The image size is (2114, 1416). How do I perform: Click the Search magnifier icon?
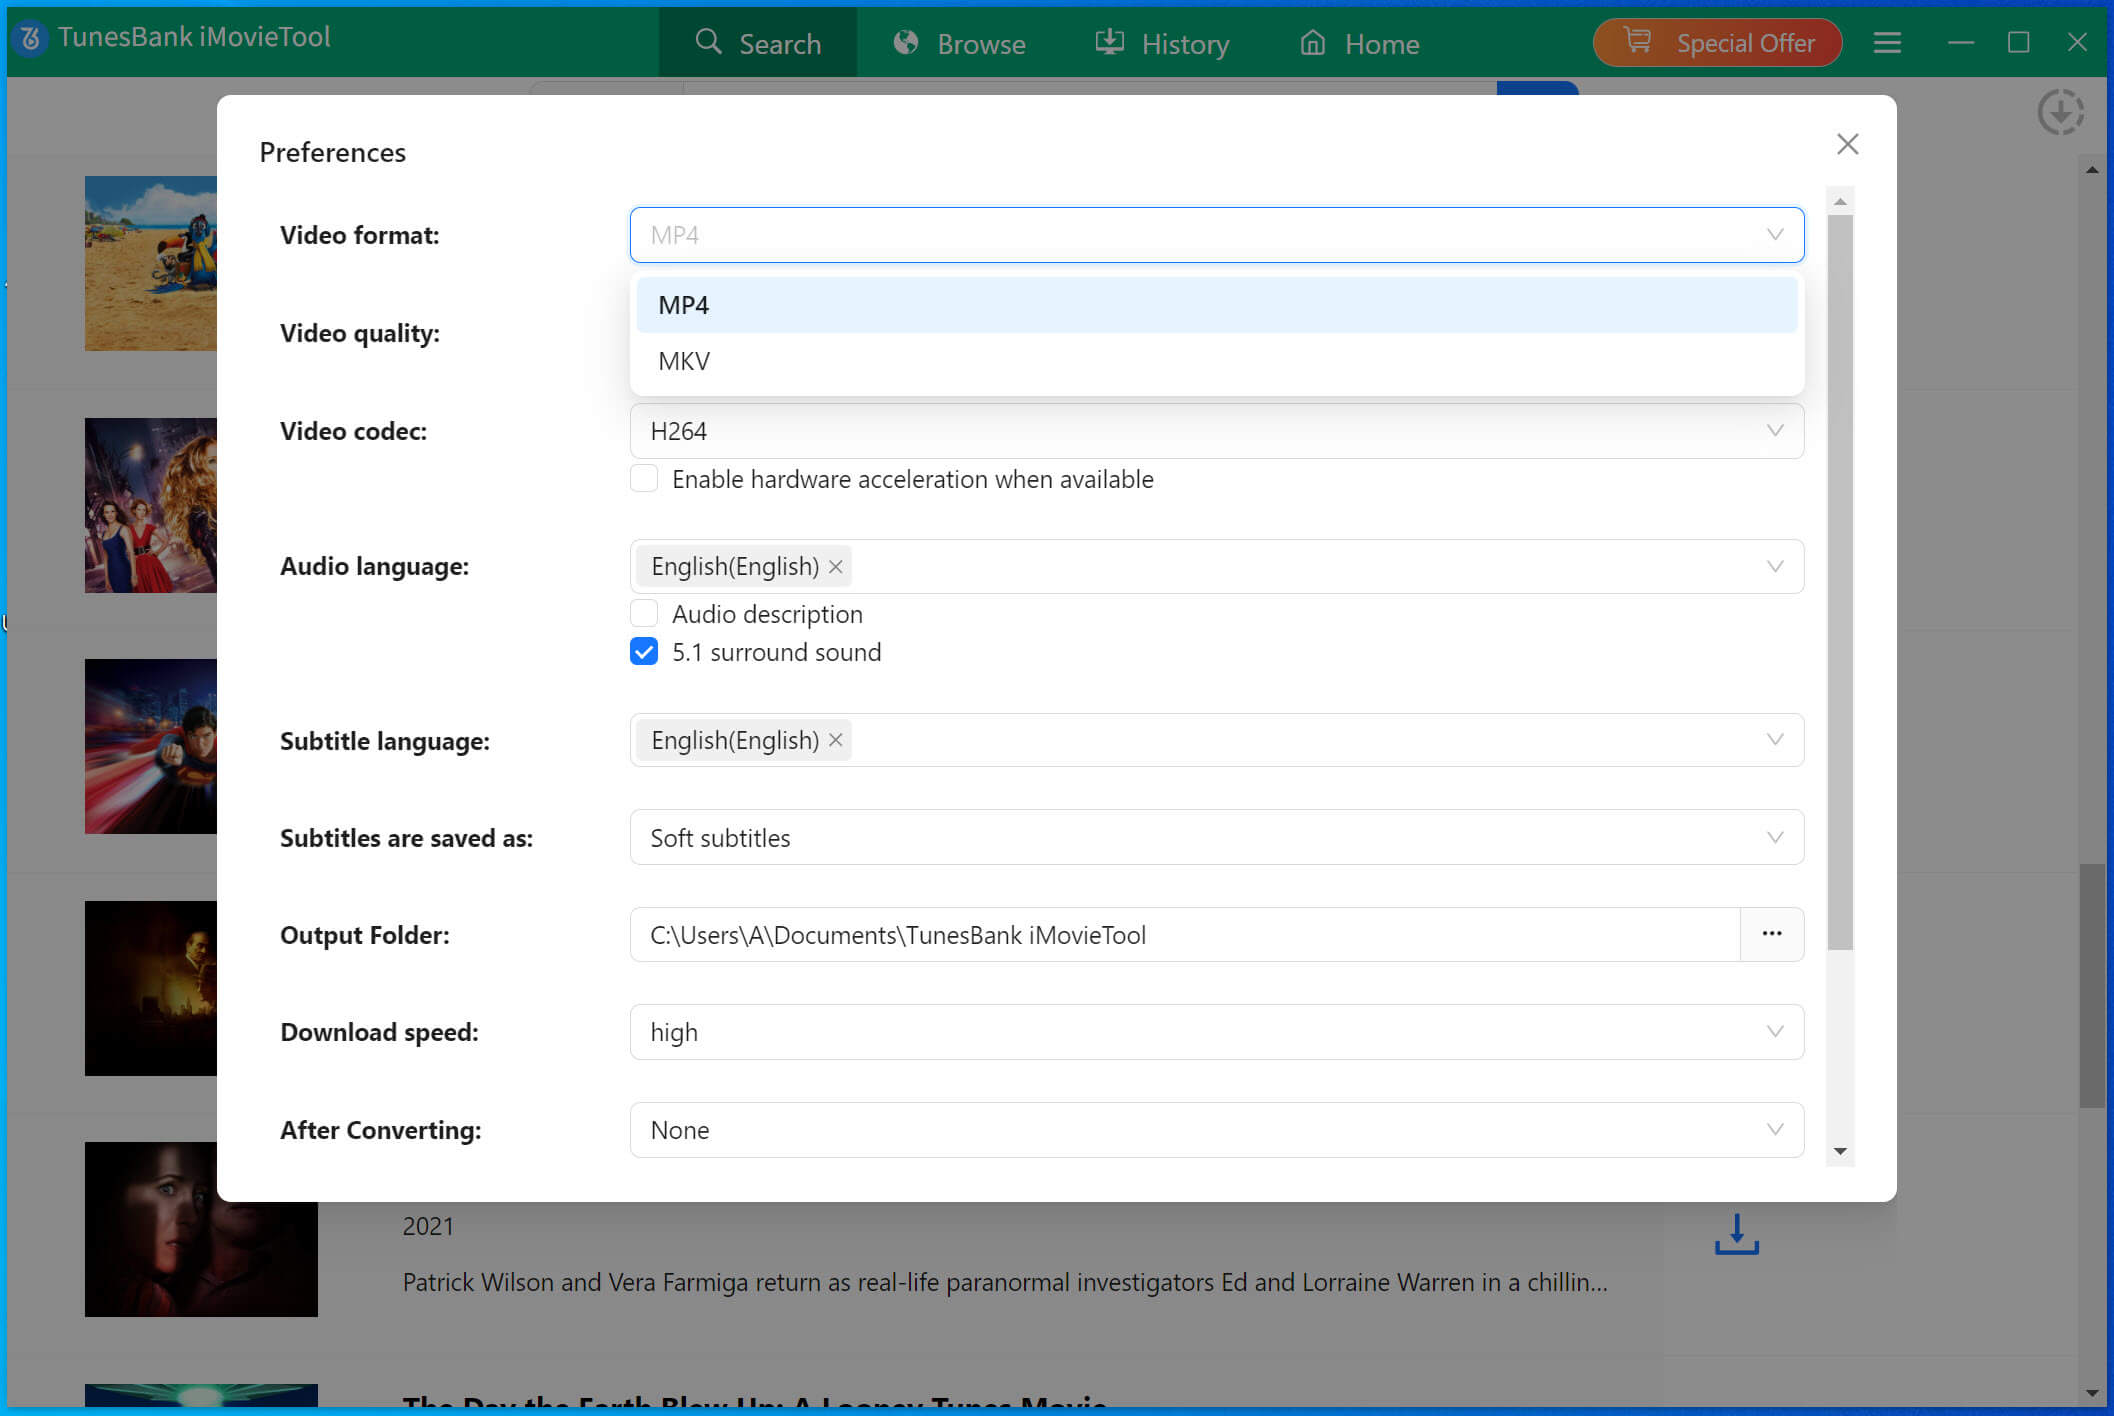tap(709, 43)
